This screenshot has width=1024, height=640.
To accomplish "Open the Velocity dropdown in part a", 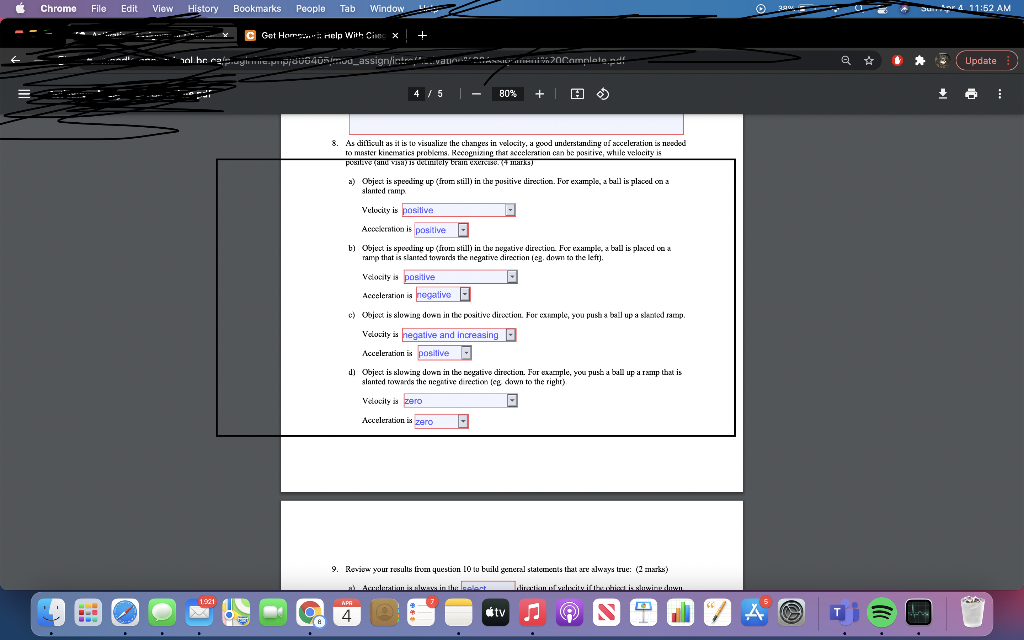I will point(459,209).
